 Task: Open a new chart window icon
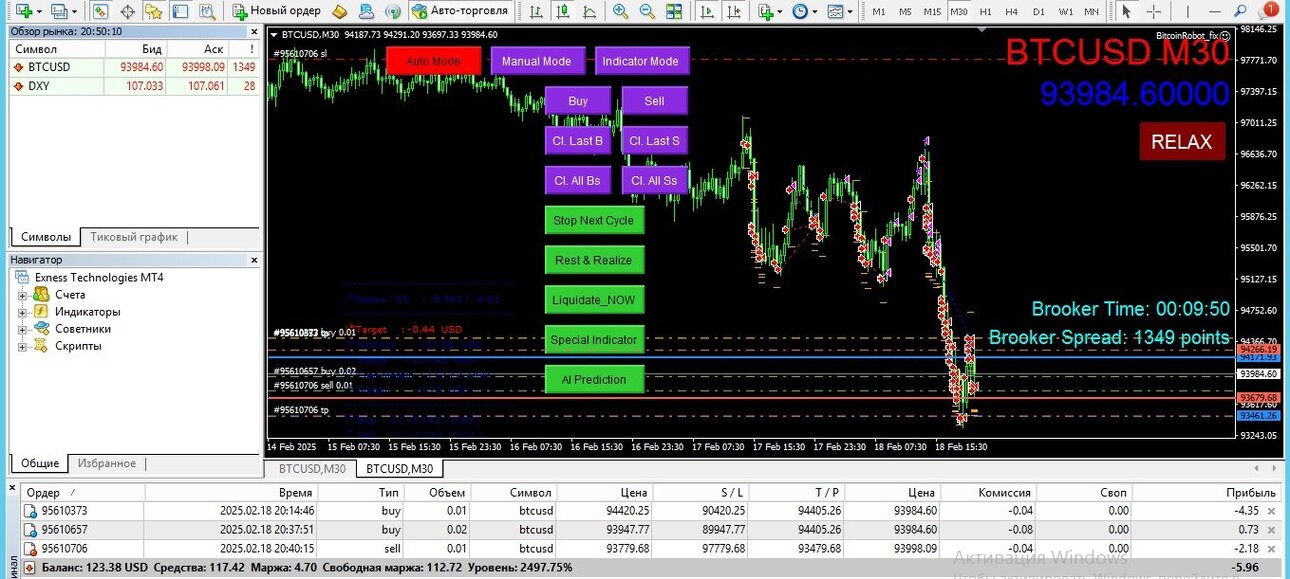[x=23, y=11]
